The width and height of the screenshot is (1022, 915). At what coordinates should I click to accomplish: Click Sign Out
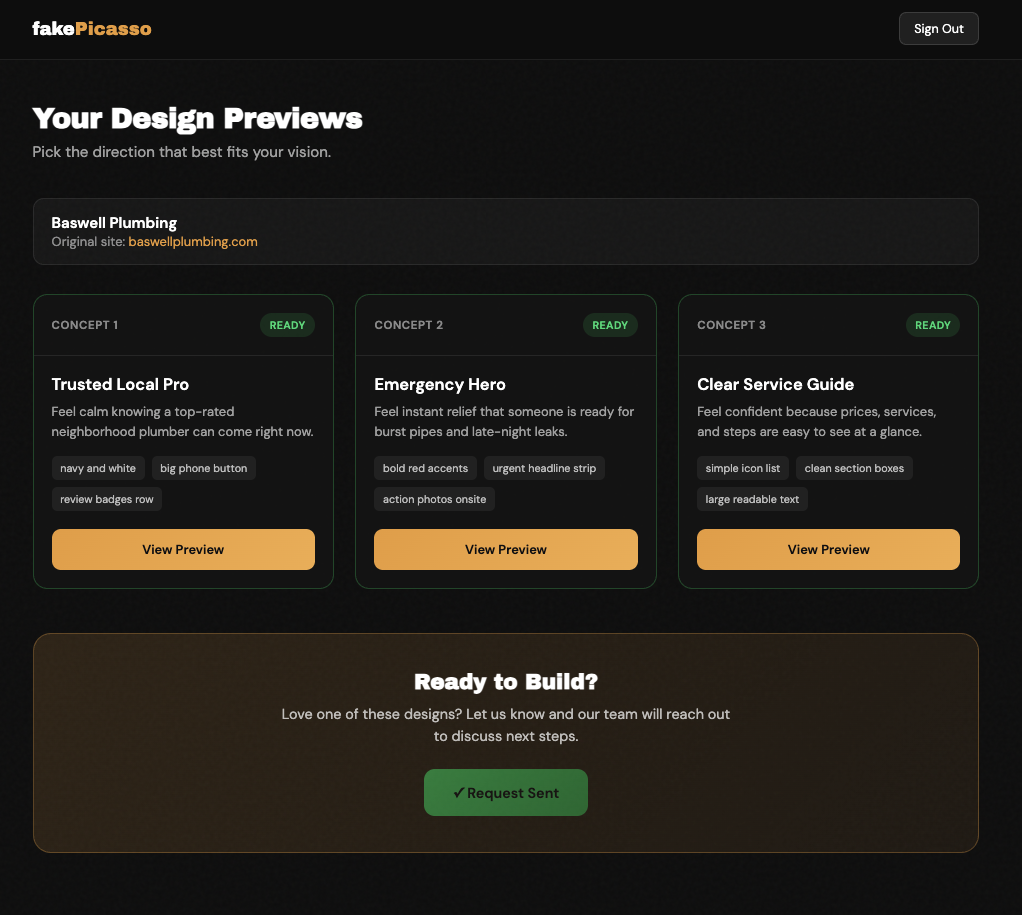pos(938,28)
